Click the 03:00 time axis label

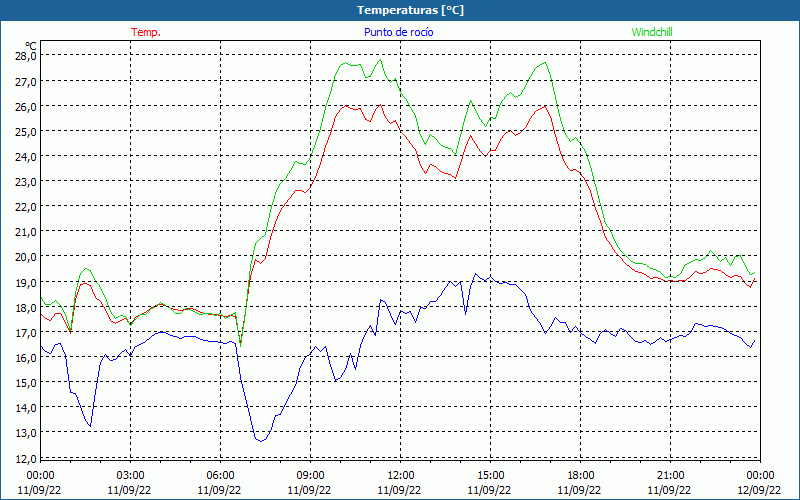[131, 476]
